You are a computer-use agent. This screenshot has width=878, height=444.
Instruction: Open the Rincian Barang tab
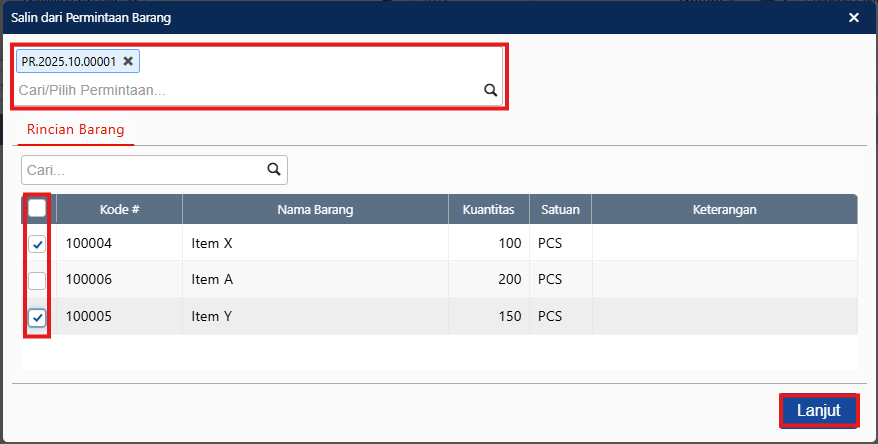pos(76,129)
